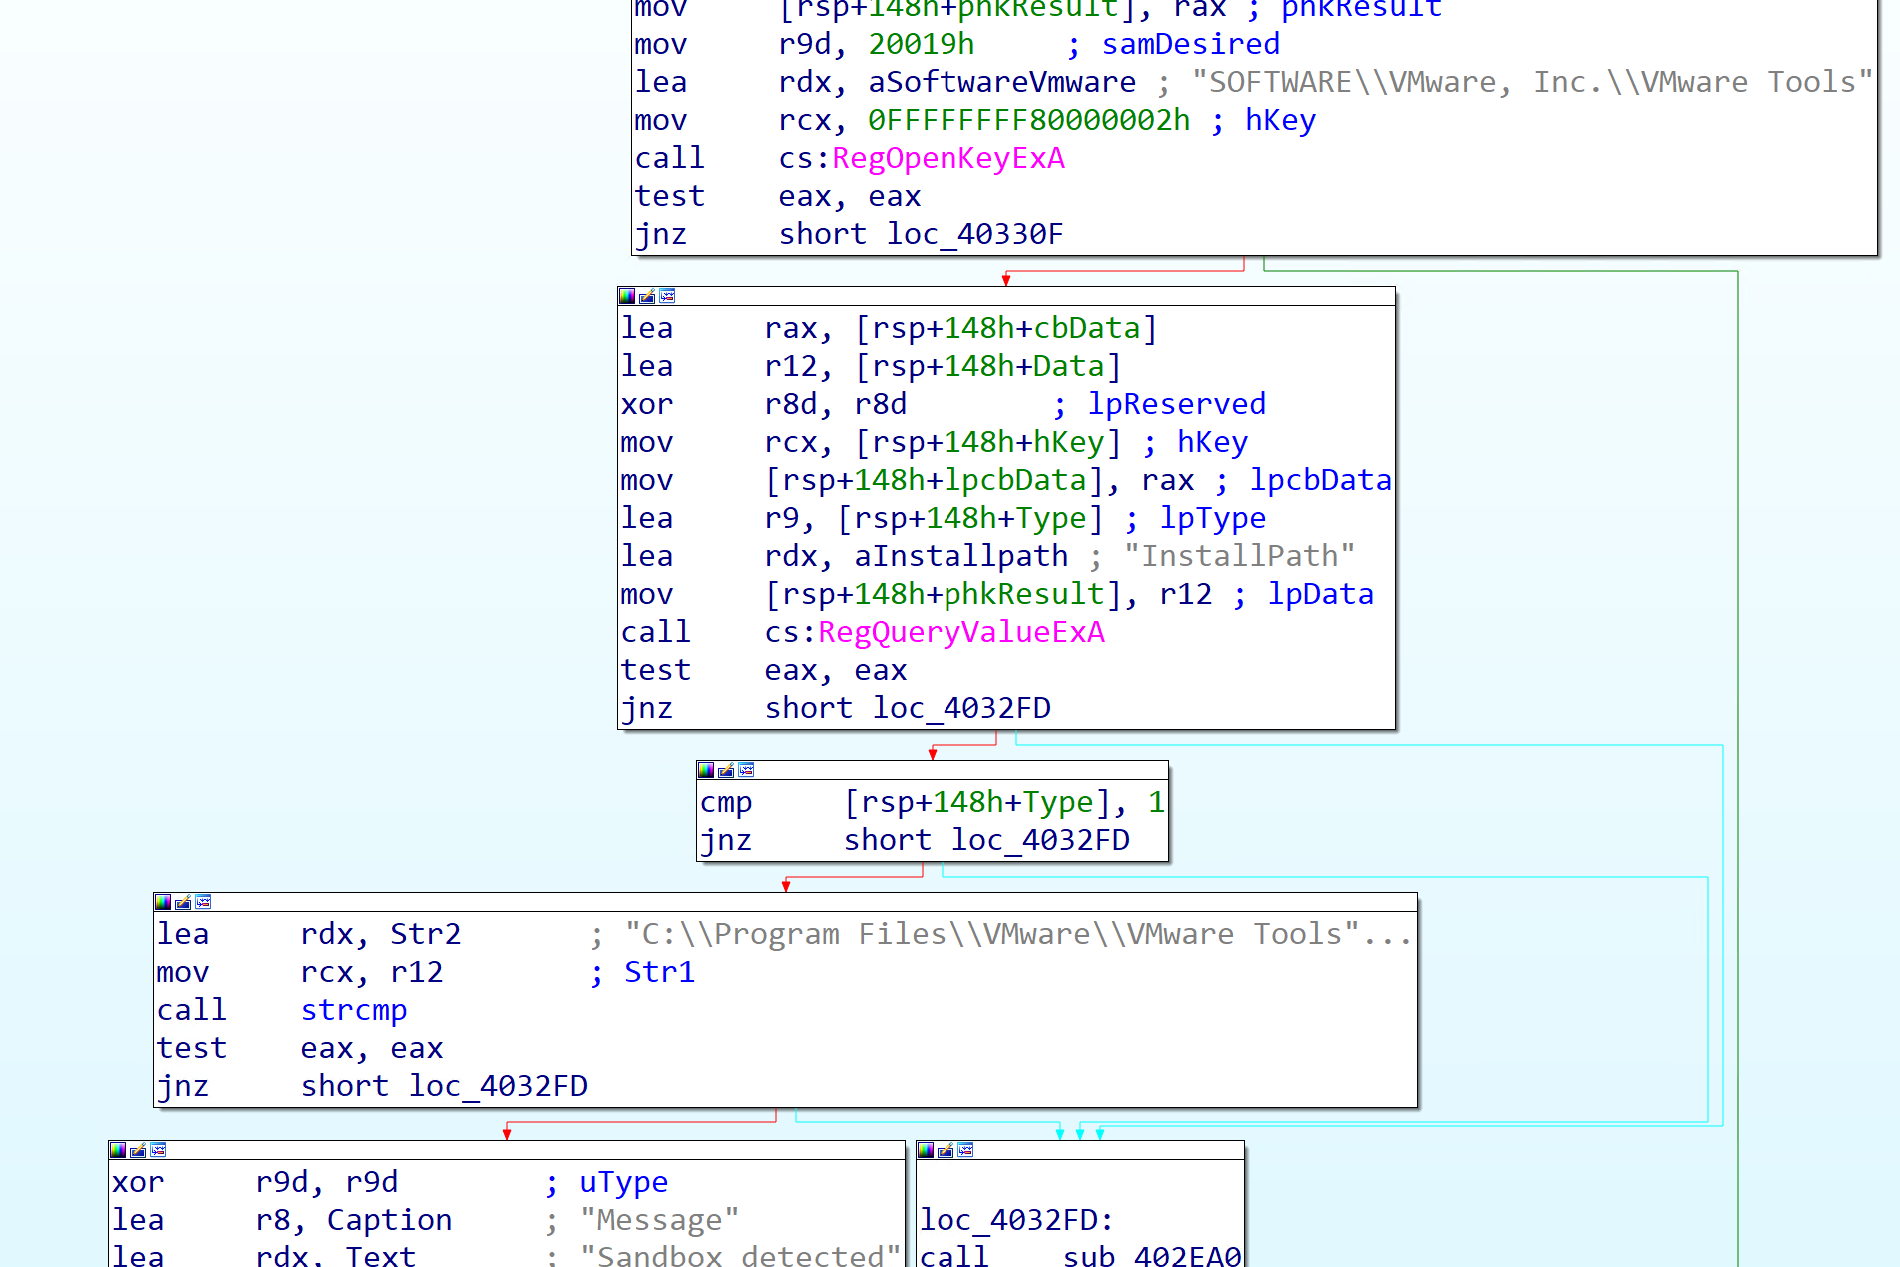Click the Data variable in lea r12 line
The height and width of the screenshot is (1267, 1900).
[x=1068, y=367]
